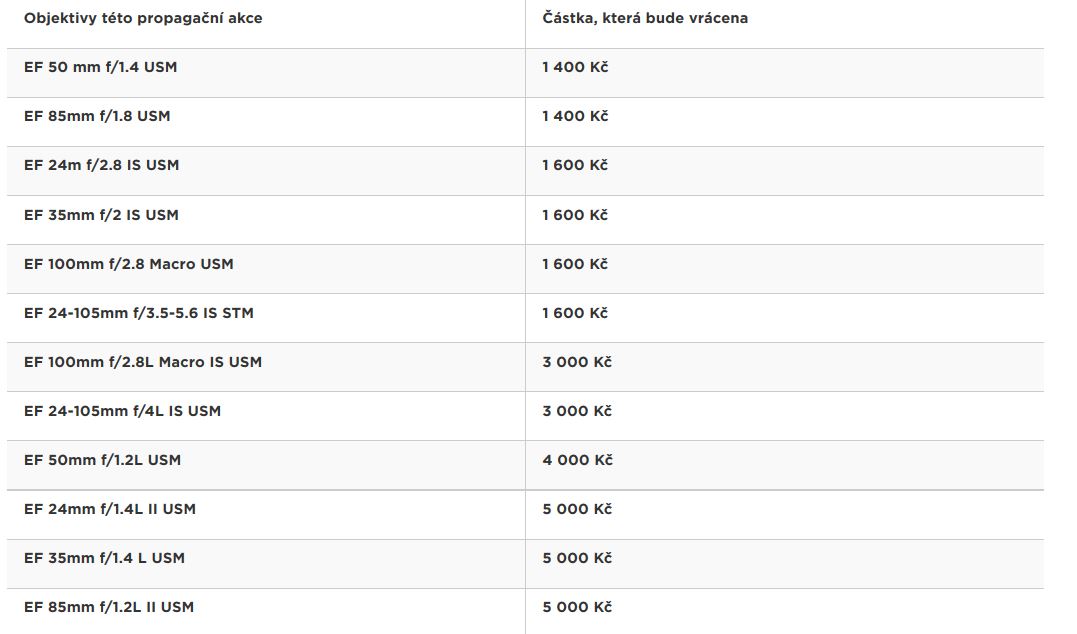Screen dimensions: 1077x634
Task: Click 1 400 Kč for EF 50 mm lens
Action: (575, 67)
